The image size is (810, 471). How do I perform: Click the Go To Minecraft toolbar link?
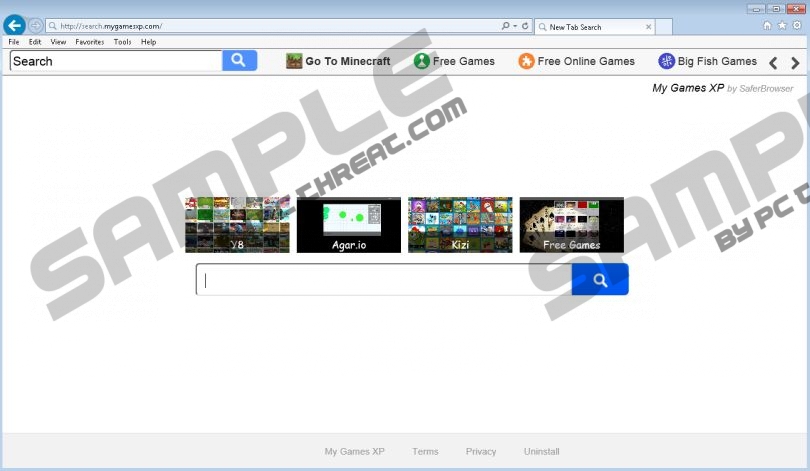[x=338, y=62]
